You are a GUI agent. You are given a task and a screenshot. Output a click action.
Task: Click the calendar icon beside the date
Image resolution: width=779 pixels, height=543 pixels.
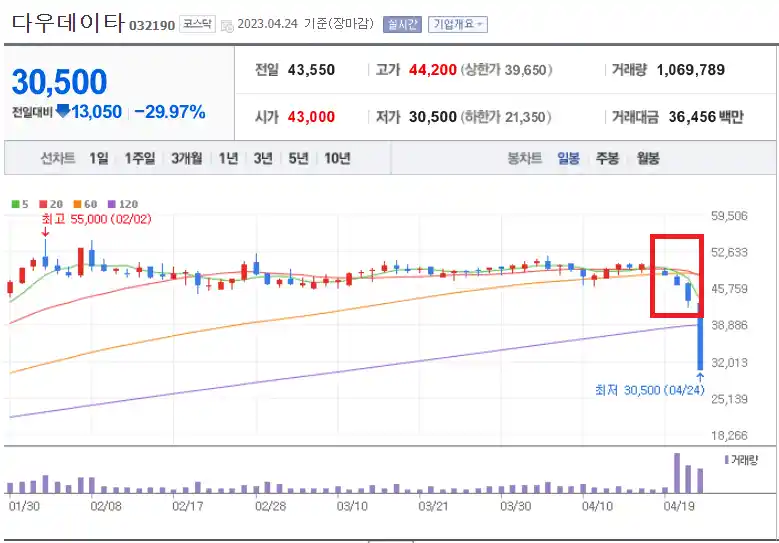tap(227, 26)
